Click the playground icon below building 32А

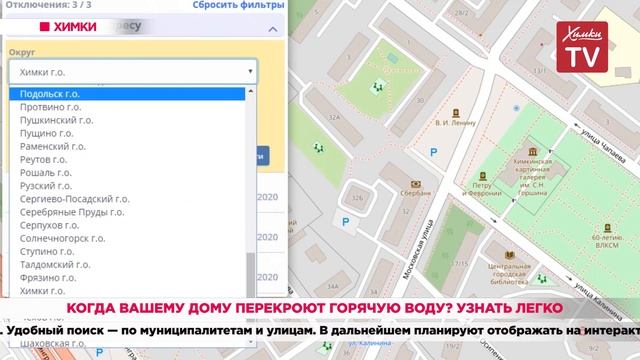(319, 147)
